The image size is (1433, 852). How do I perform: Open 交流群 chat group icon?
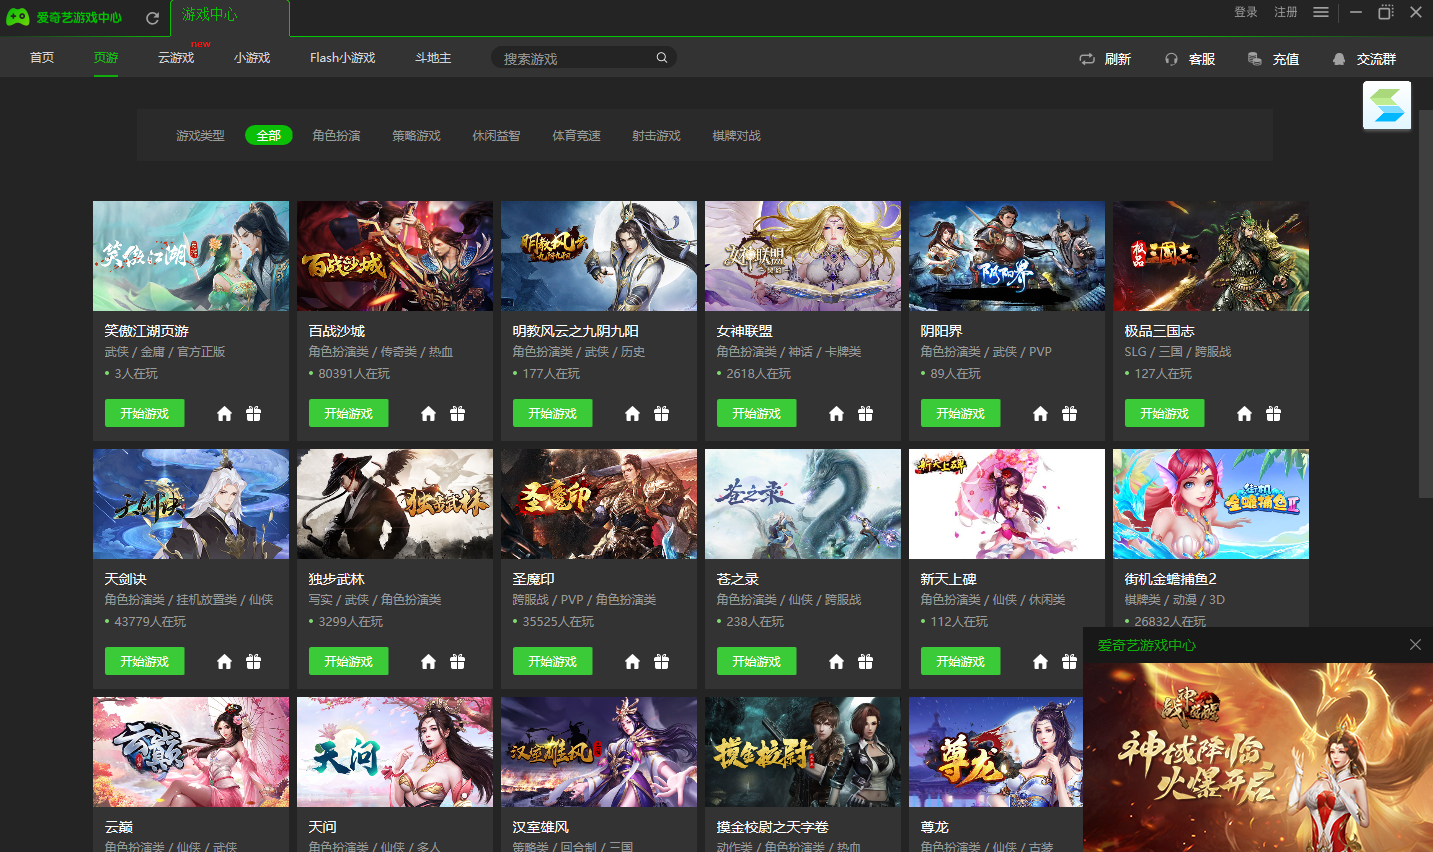coord(1339,59)
